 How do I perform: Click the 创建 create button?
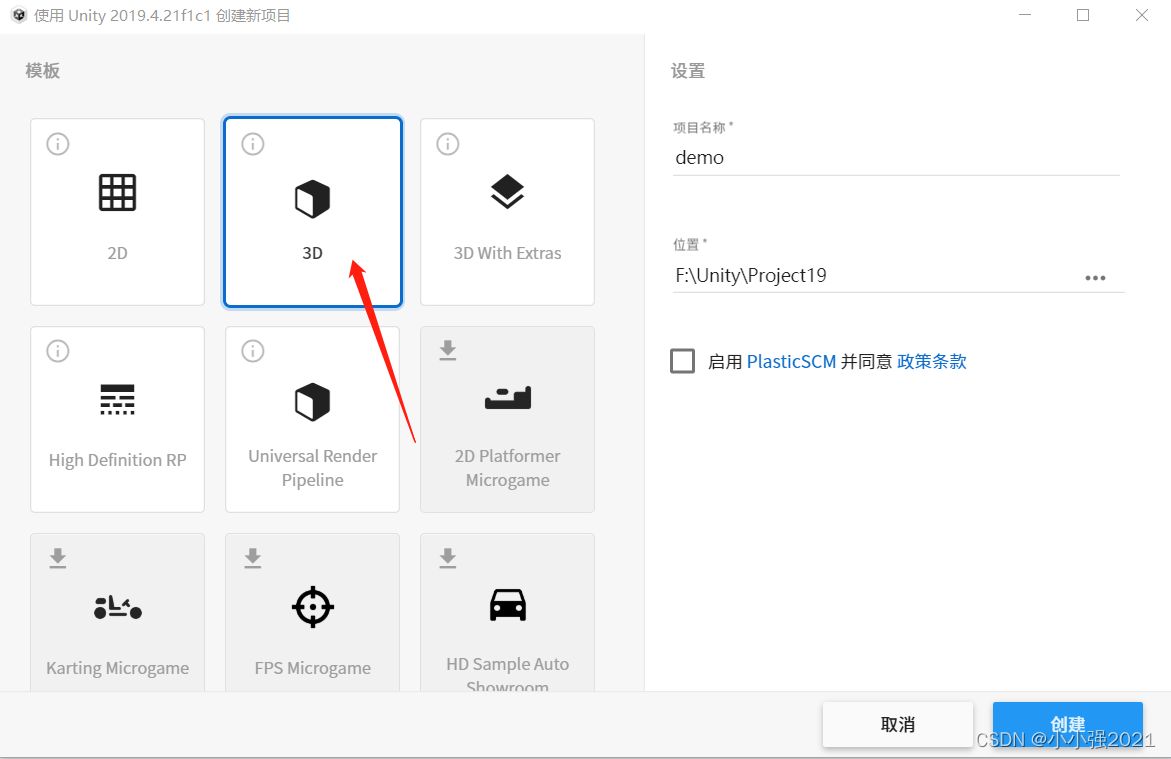pyautogui.click(x=1067, y=724)
